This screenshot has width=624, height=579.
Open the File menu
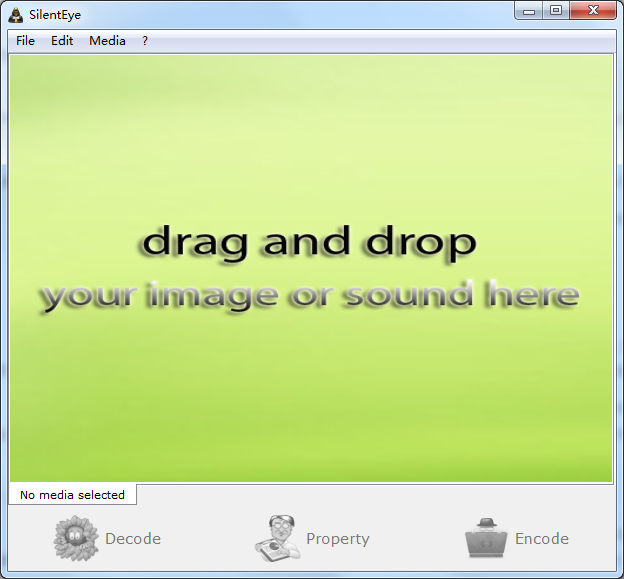pyautogui.click(x=25, y=41)
